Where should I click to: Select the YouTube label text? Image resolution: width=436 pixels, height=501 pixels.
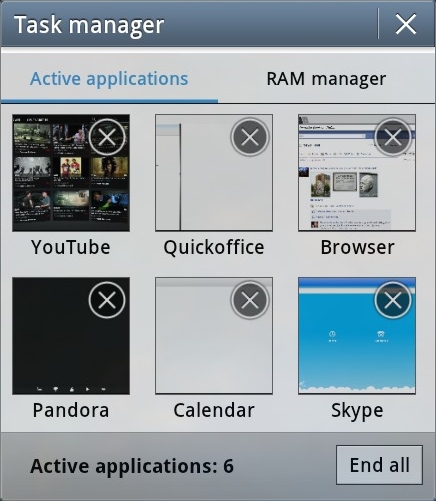[71, 247]
